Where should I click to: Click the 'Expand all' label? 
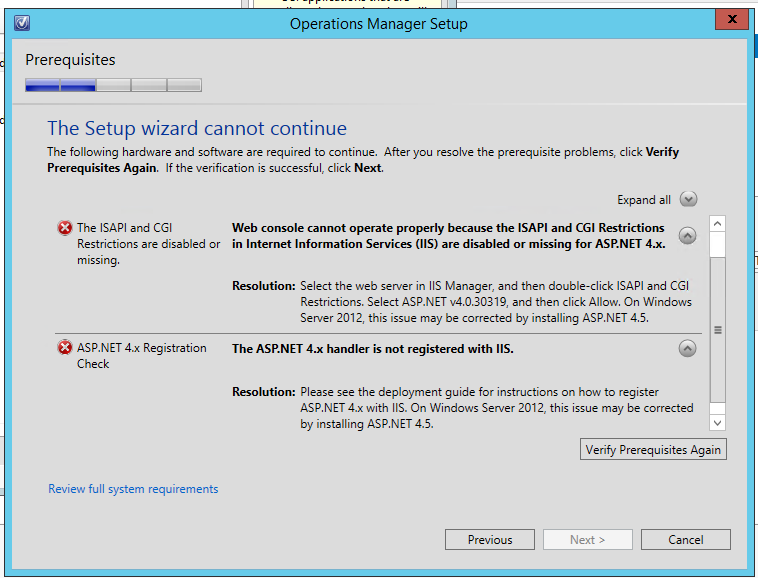tap(643, 200)
